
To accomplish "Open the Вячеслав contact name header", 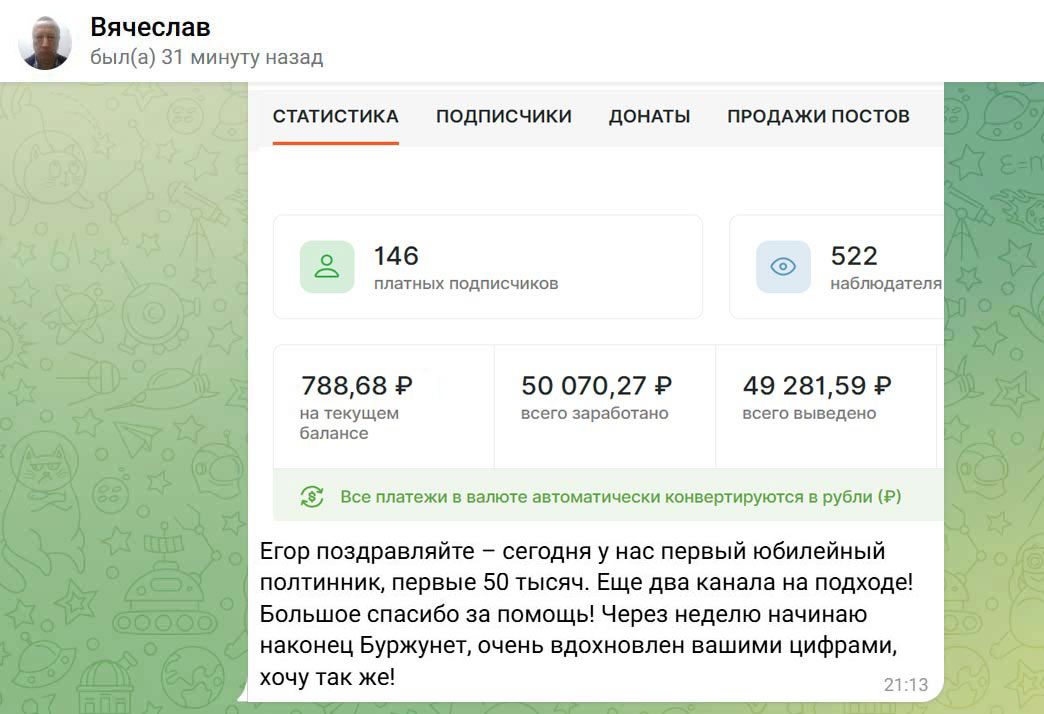I will (150, 28).
